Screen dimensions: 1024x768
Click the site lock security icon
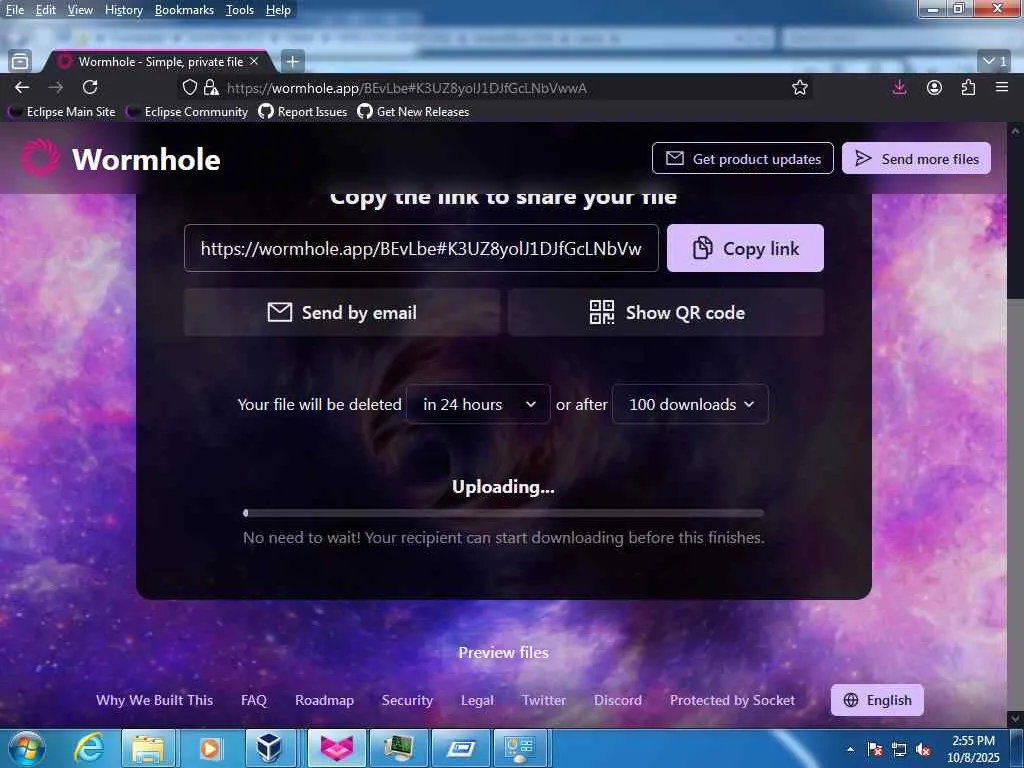click(210, 88)
